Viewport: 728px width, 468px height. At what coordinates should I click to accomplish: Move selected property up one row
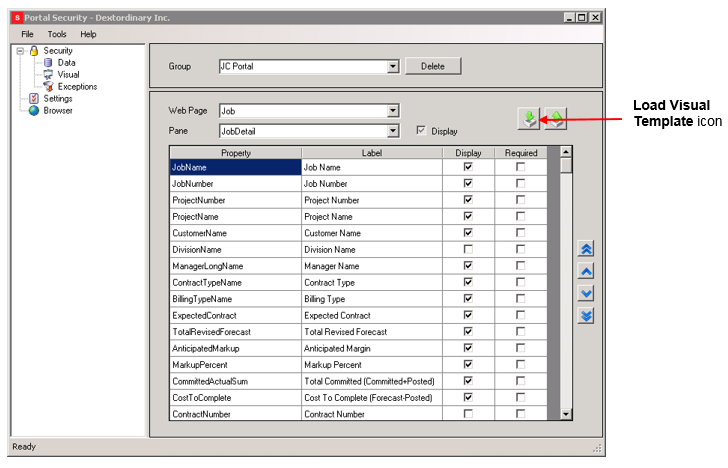pos(587,271)
